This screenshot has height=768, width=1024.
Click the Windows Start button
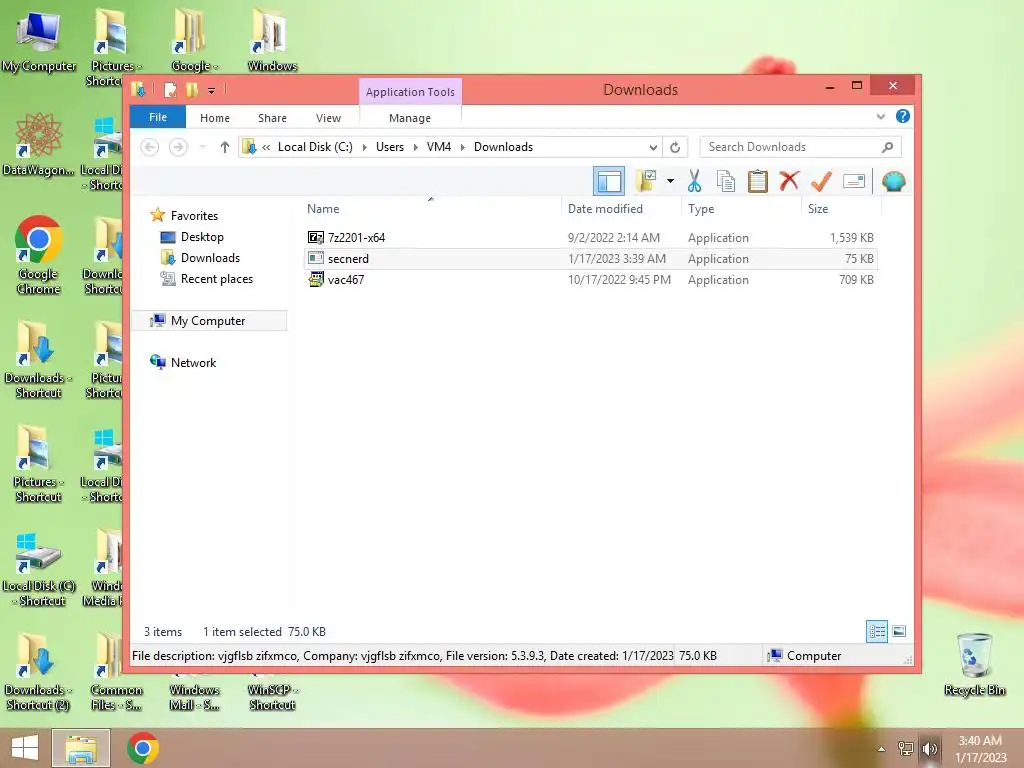pyautogui.click(x=25, y=748)
